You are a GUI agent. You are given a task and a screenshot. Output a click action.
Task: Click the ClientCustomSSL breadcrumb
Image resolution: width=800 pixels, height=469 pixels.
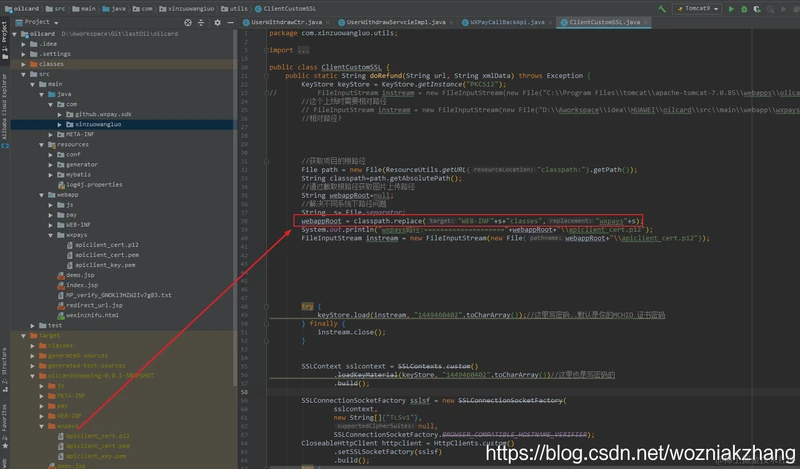pyautogui.click(x=285, y=9)
